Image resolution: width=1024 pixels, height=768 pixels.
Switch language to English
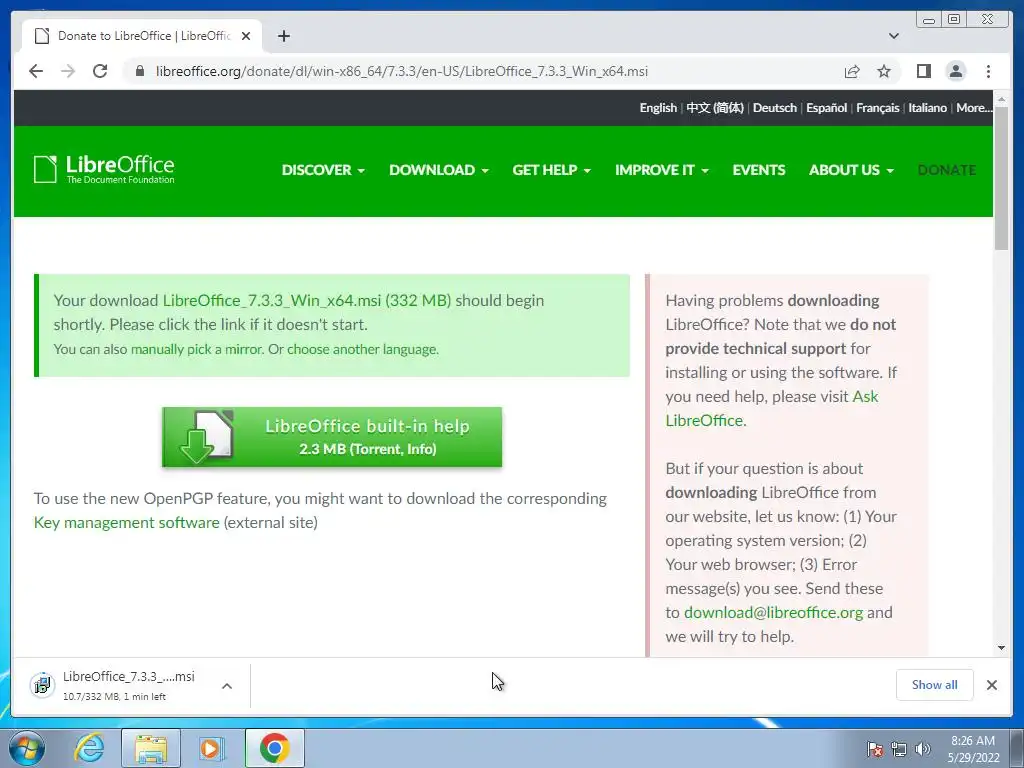point(658,108)
